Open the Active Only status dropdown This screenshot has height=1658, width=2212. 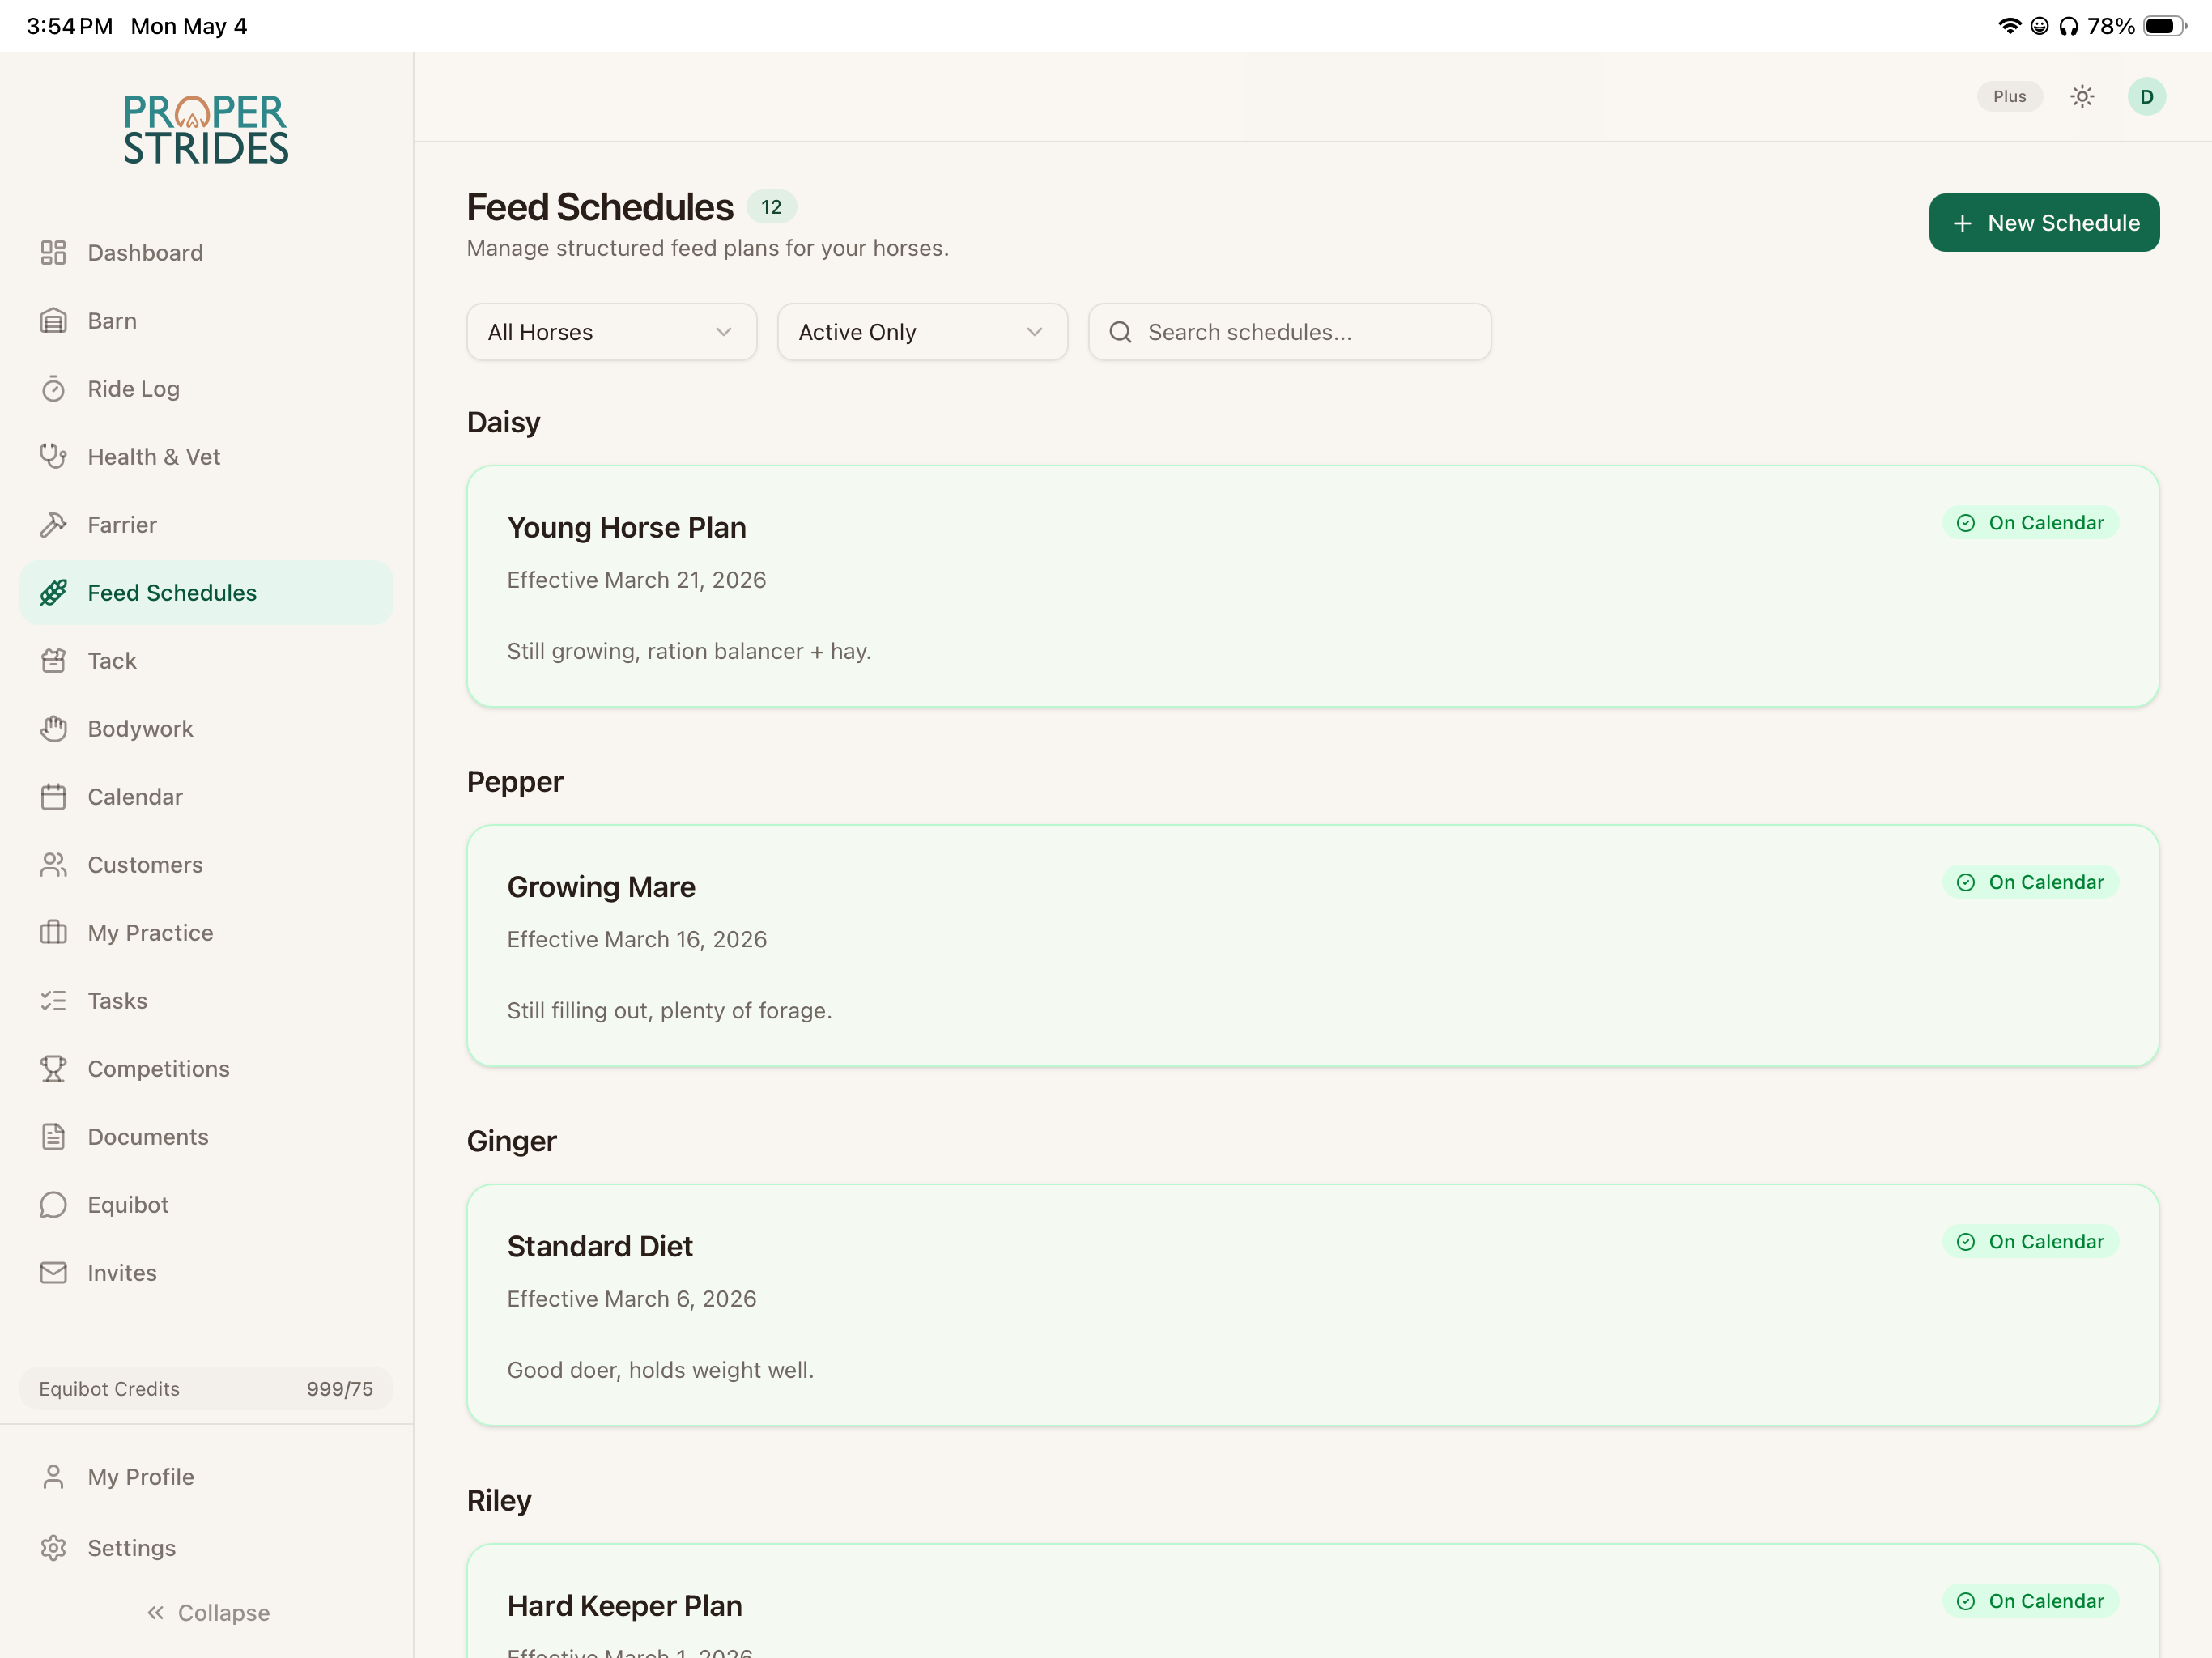[x=923, y=332]
